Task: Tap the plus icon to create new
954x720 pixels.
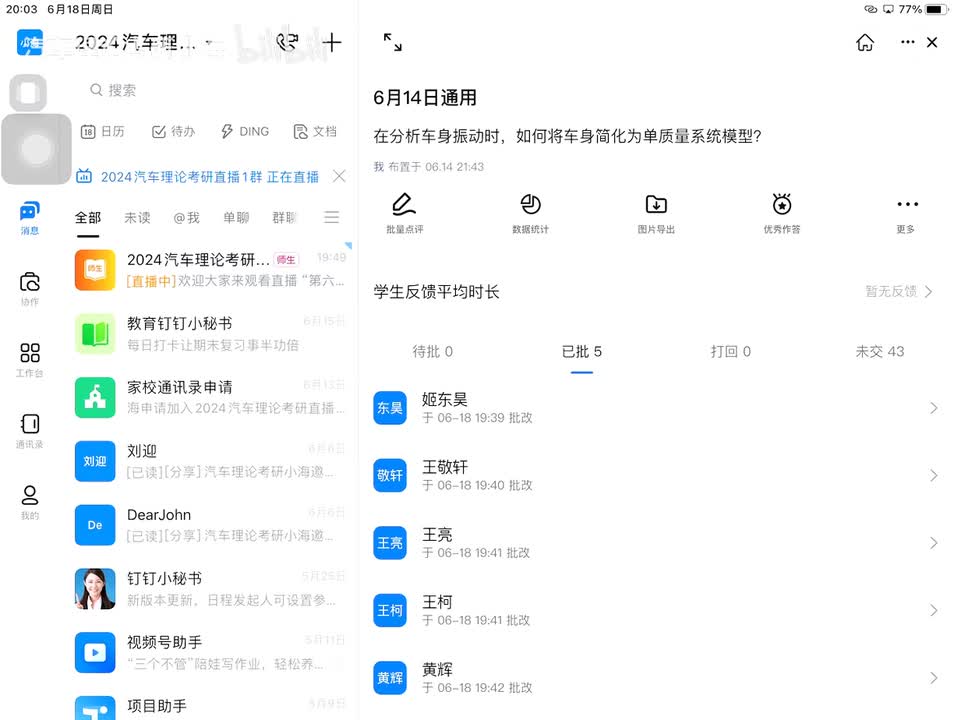Action: point(332,42)
